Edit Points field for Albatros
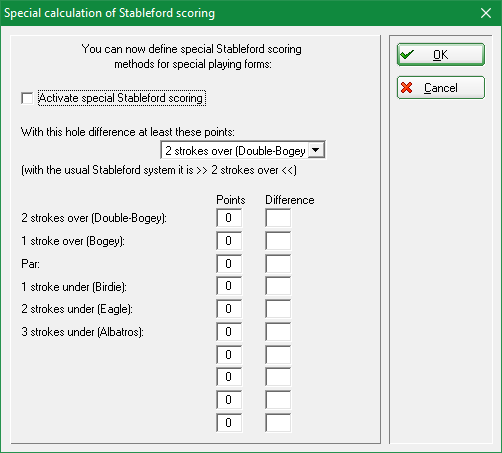 click(x=229, y=332)
